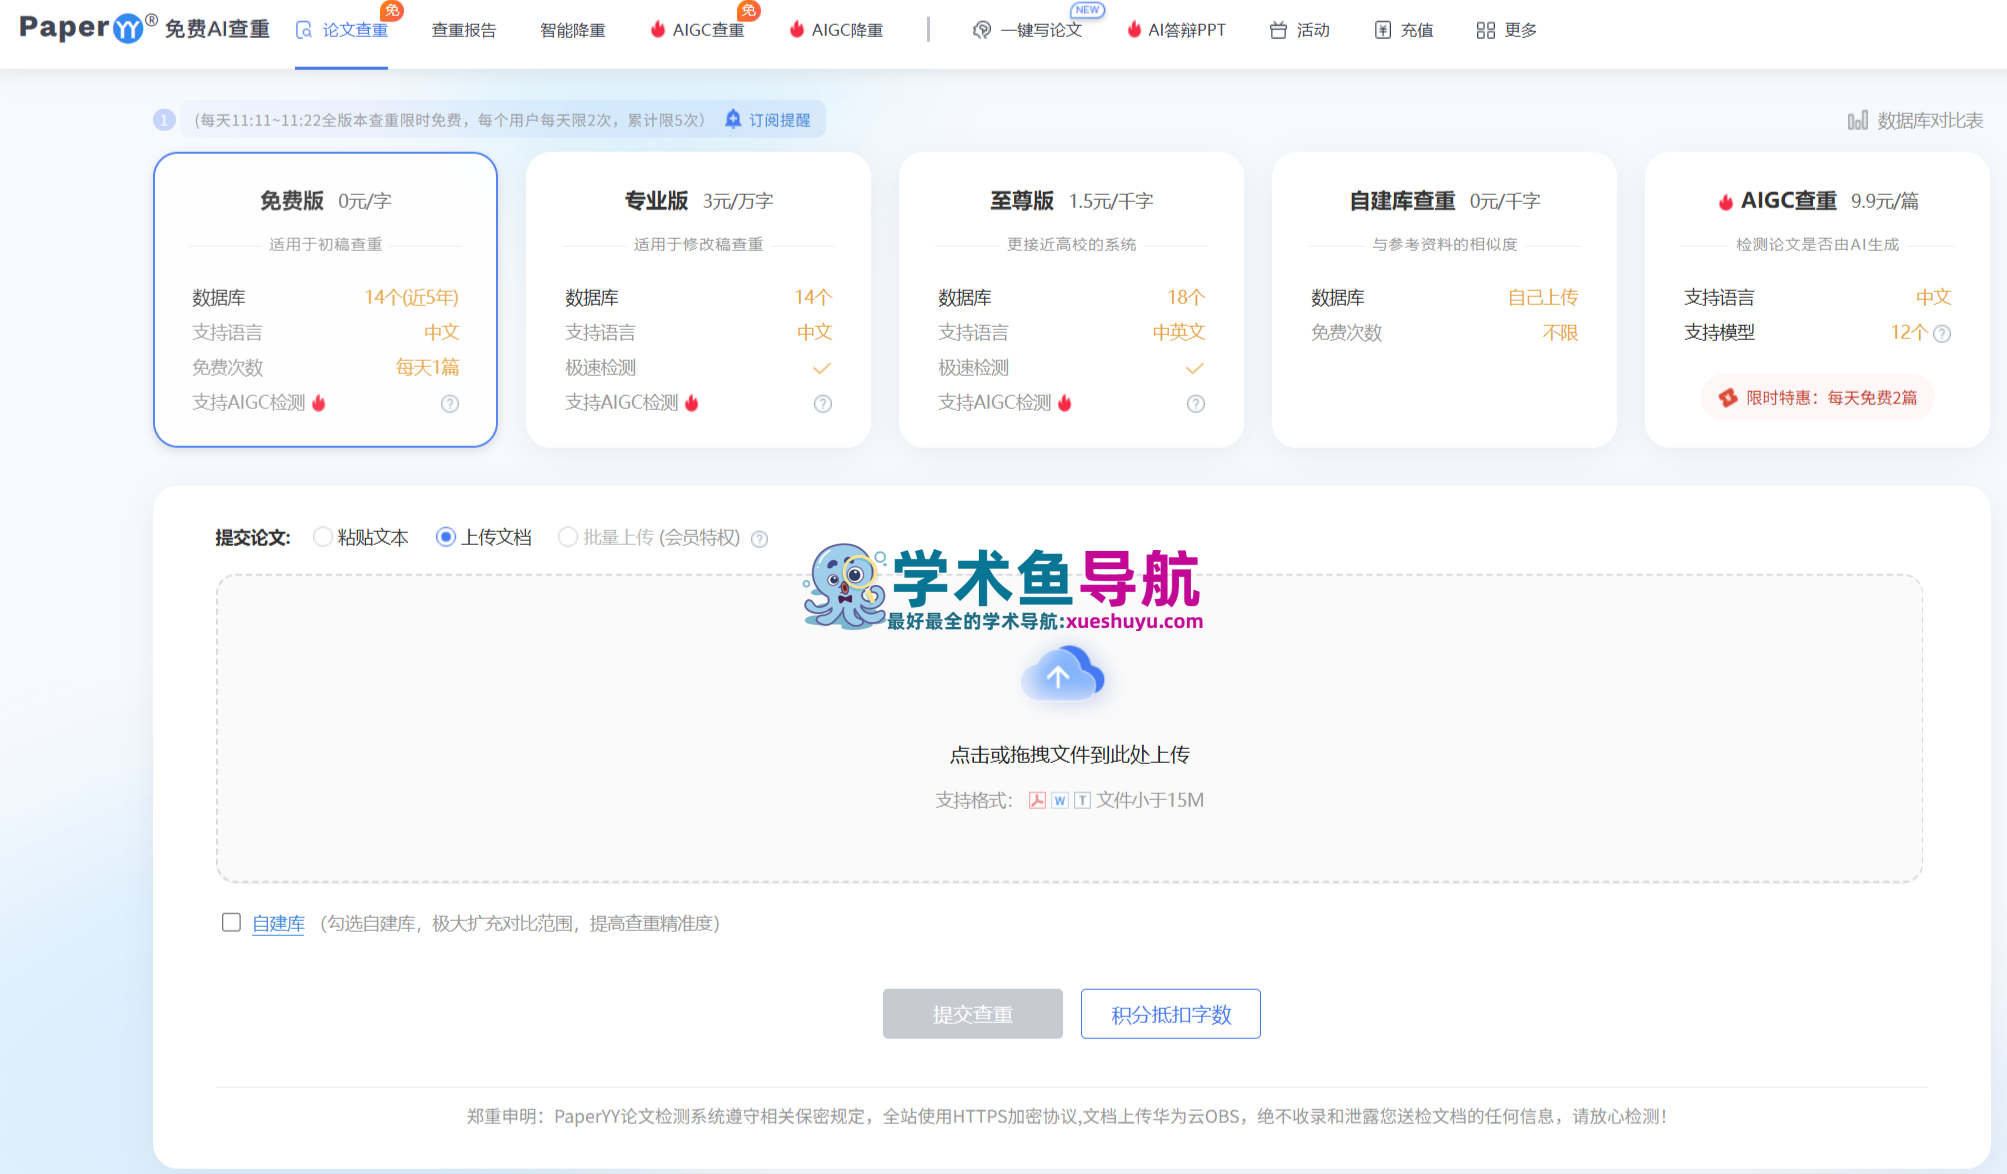This screenshot has height=1174, width=2007.
Task: Open the 自建库 link
Action: click(278, 923)
